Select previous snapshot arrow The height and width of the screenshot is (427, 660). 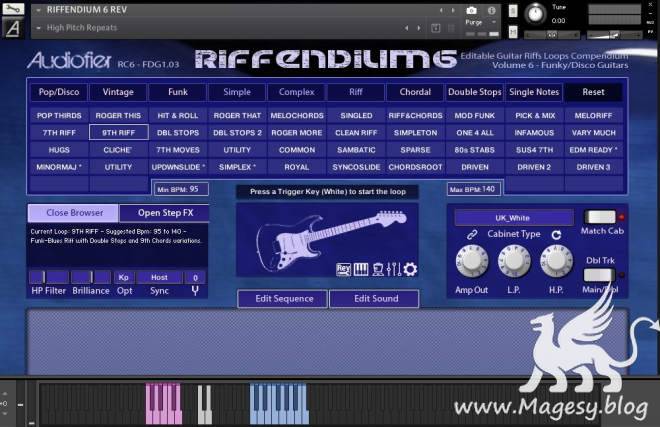[x=407, y=28]
